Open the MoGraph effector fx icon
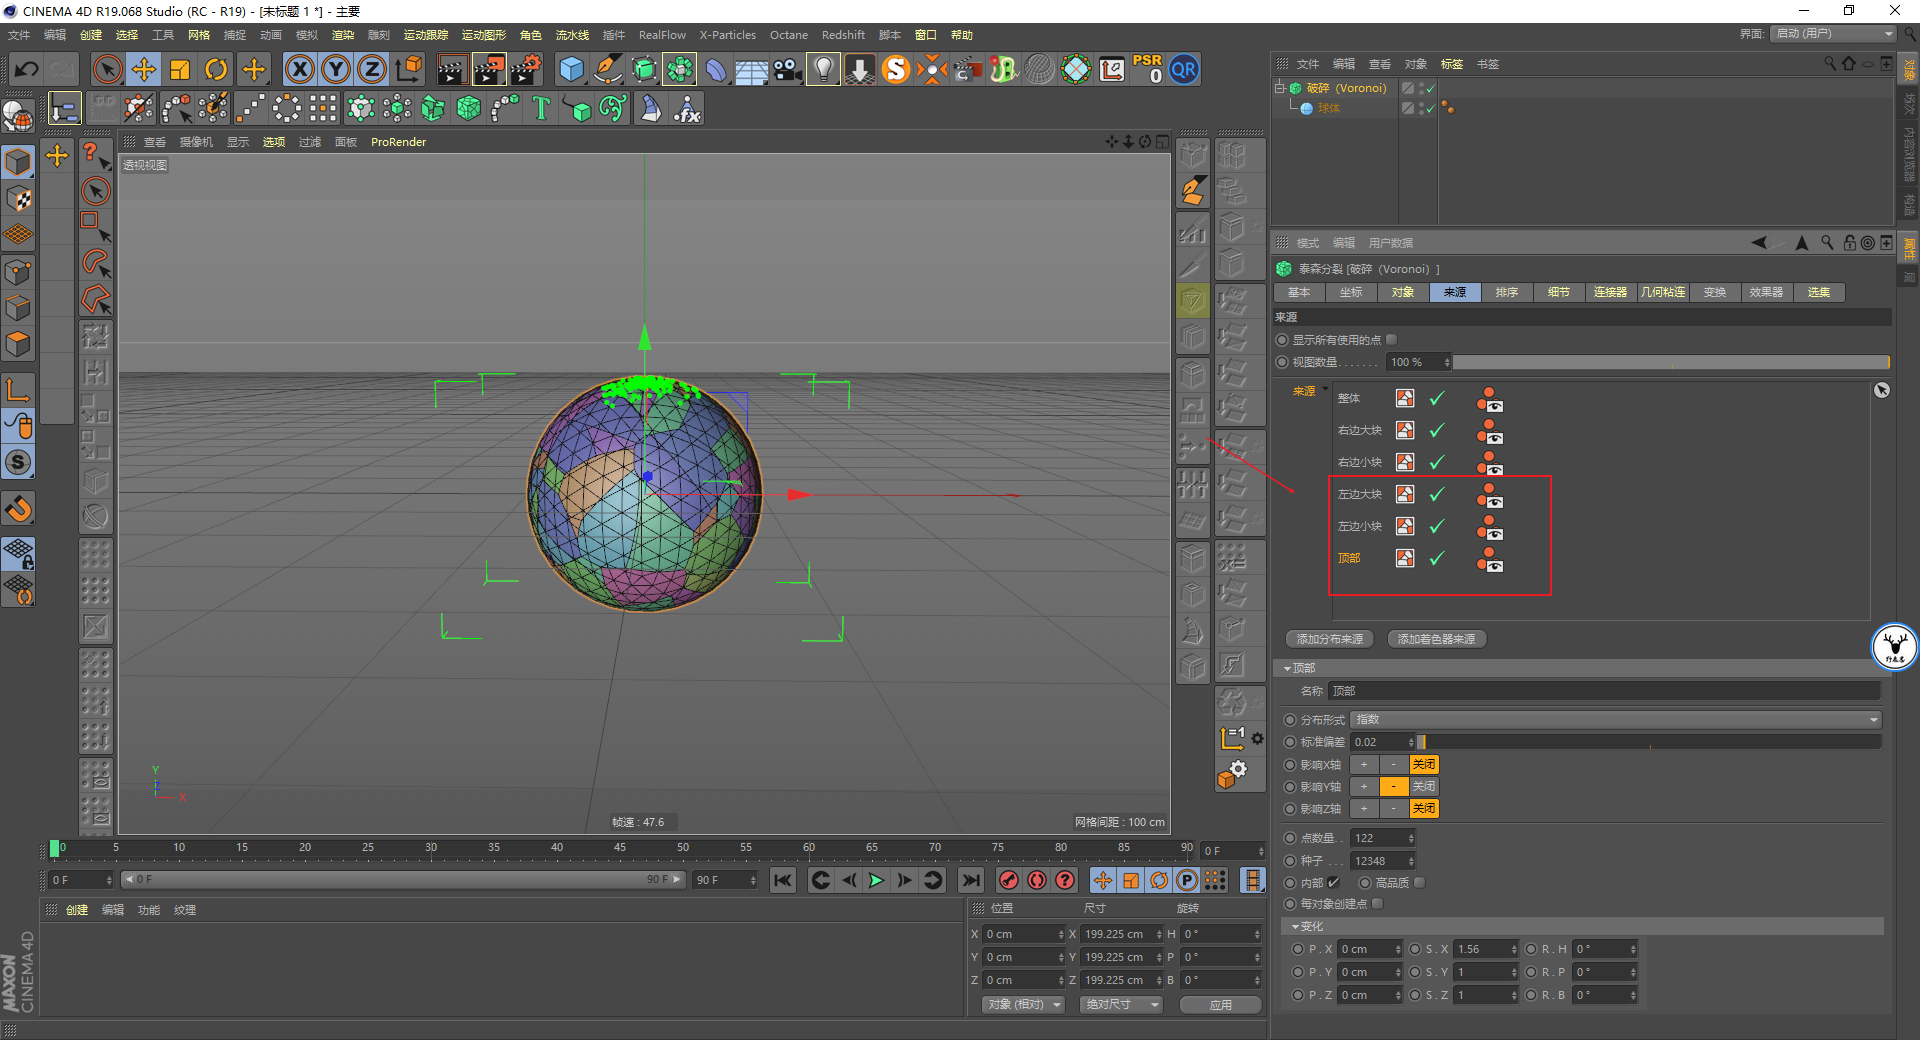 point(687,108)
